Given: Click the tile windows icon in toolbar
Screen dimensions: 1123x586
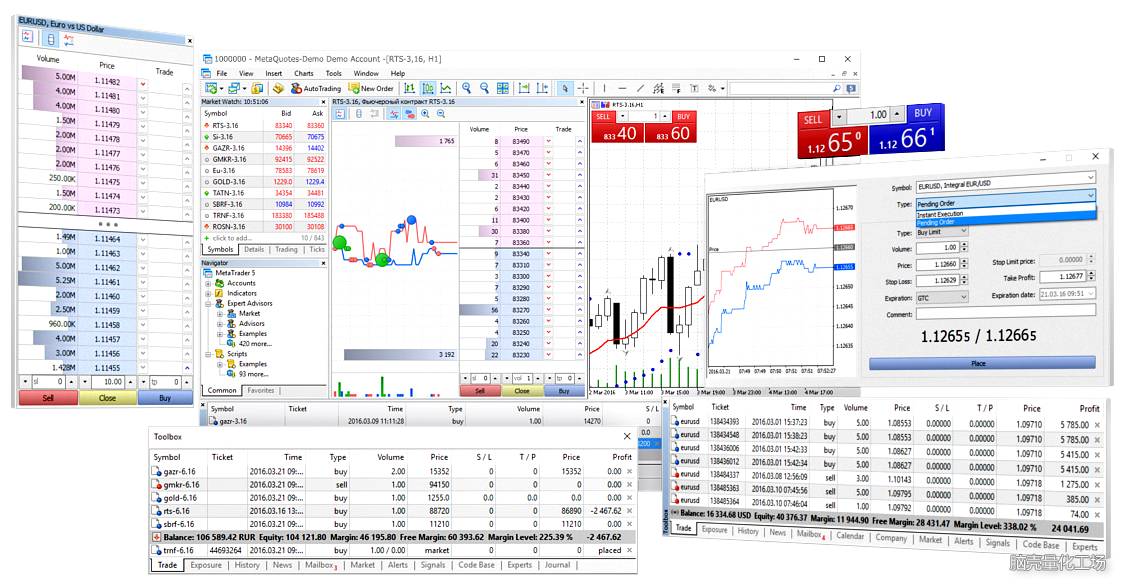Looking at the screenshot, I should click(503, 88).
